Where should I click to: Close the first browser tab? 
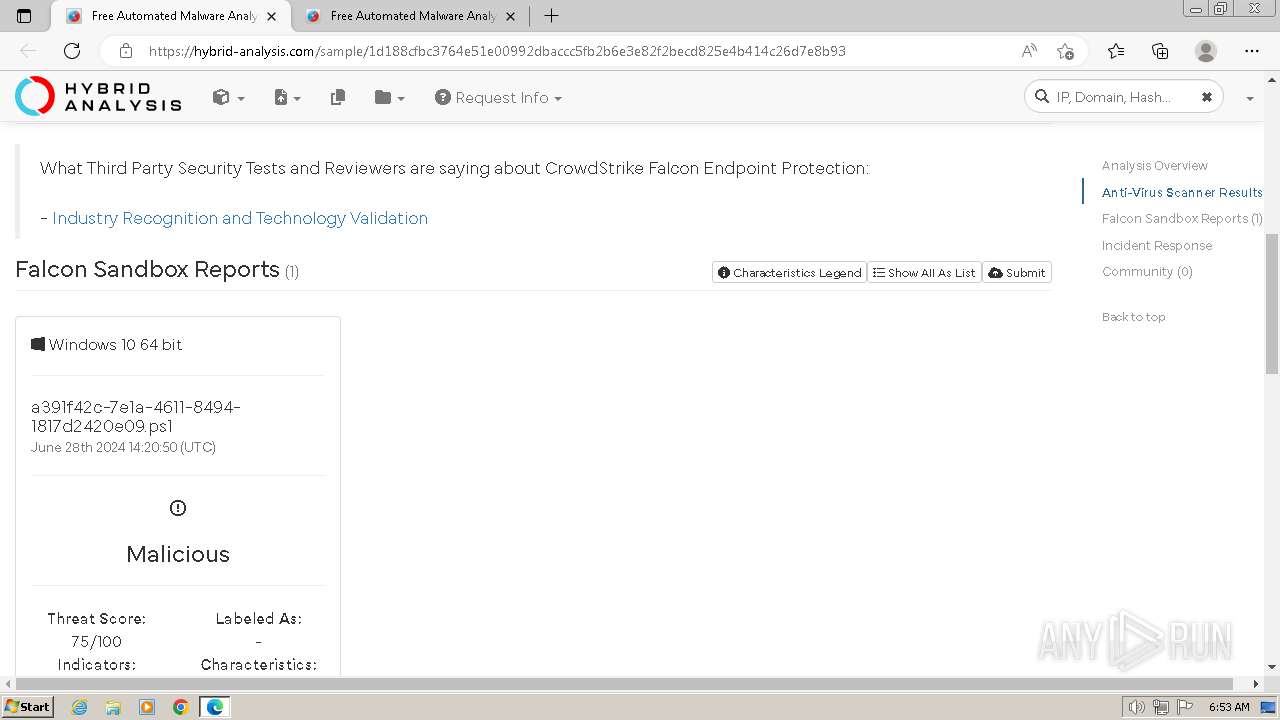pos(271,16)
